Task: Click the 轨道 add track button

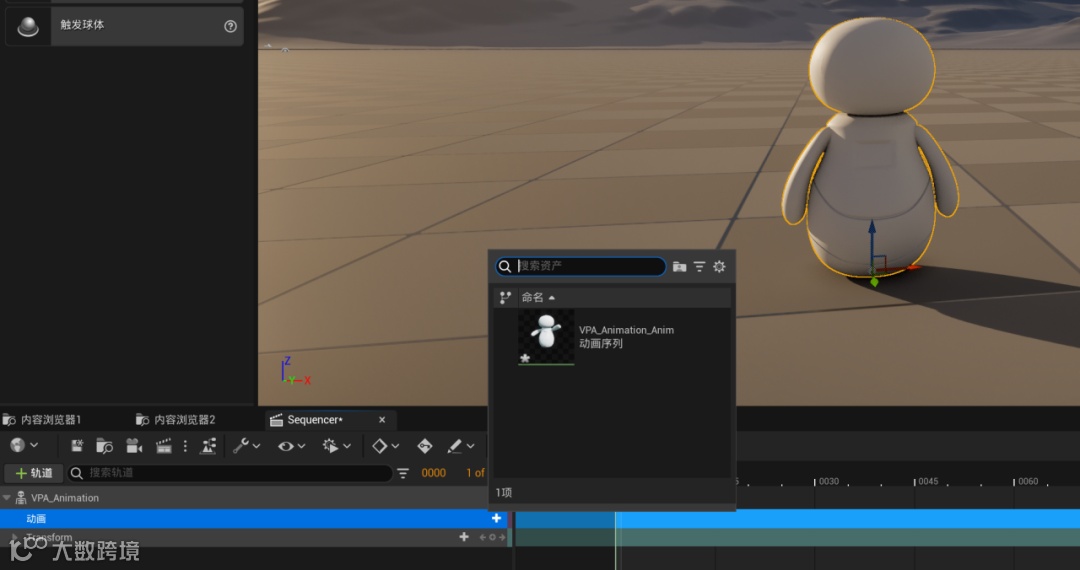Action: tap(34, 473)
